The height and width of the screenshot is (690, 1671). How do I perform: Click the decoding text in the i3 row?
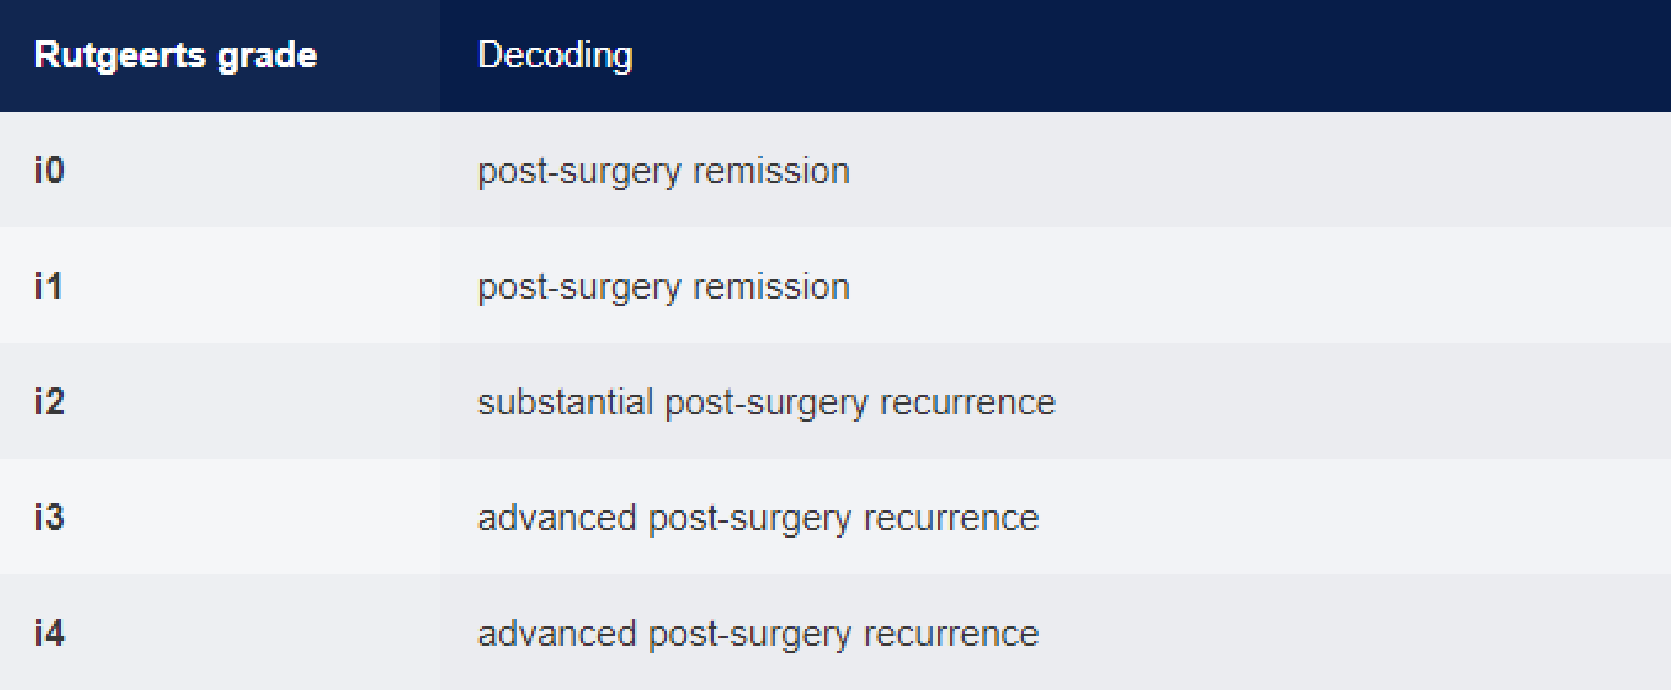pyautogui.click(x=758, y=518)
